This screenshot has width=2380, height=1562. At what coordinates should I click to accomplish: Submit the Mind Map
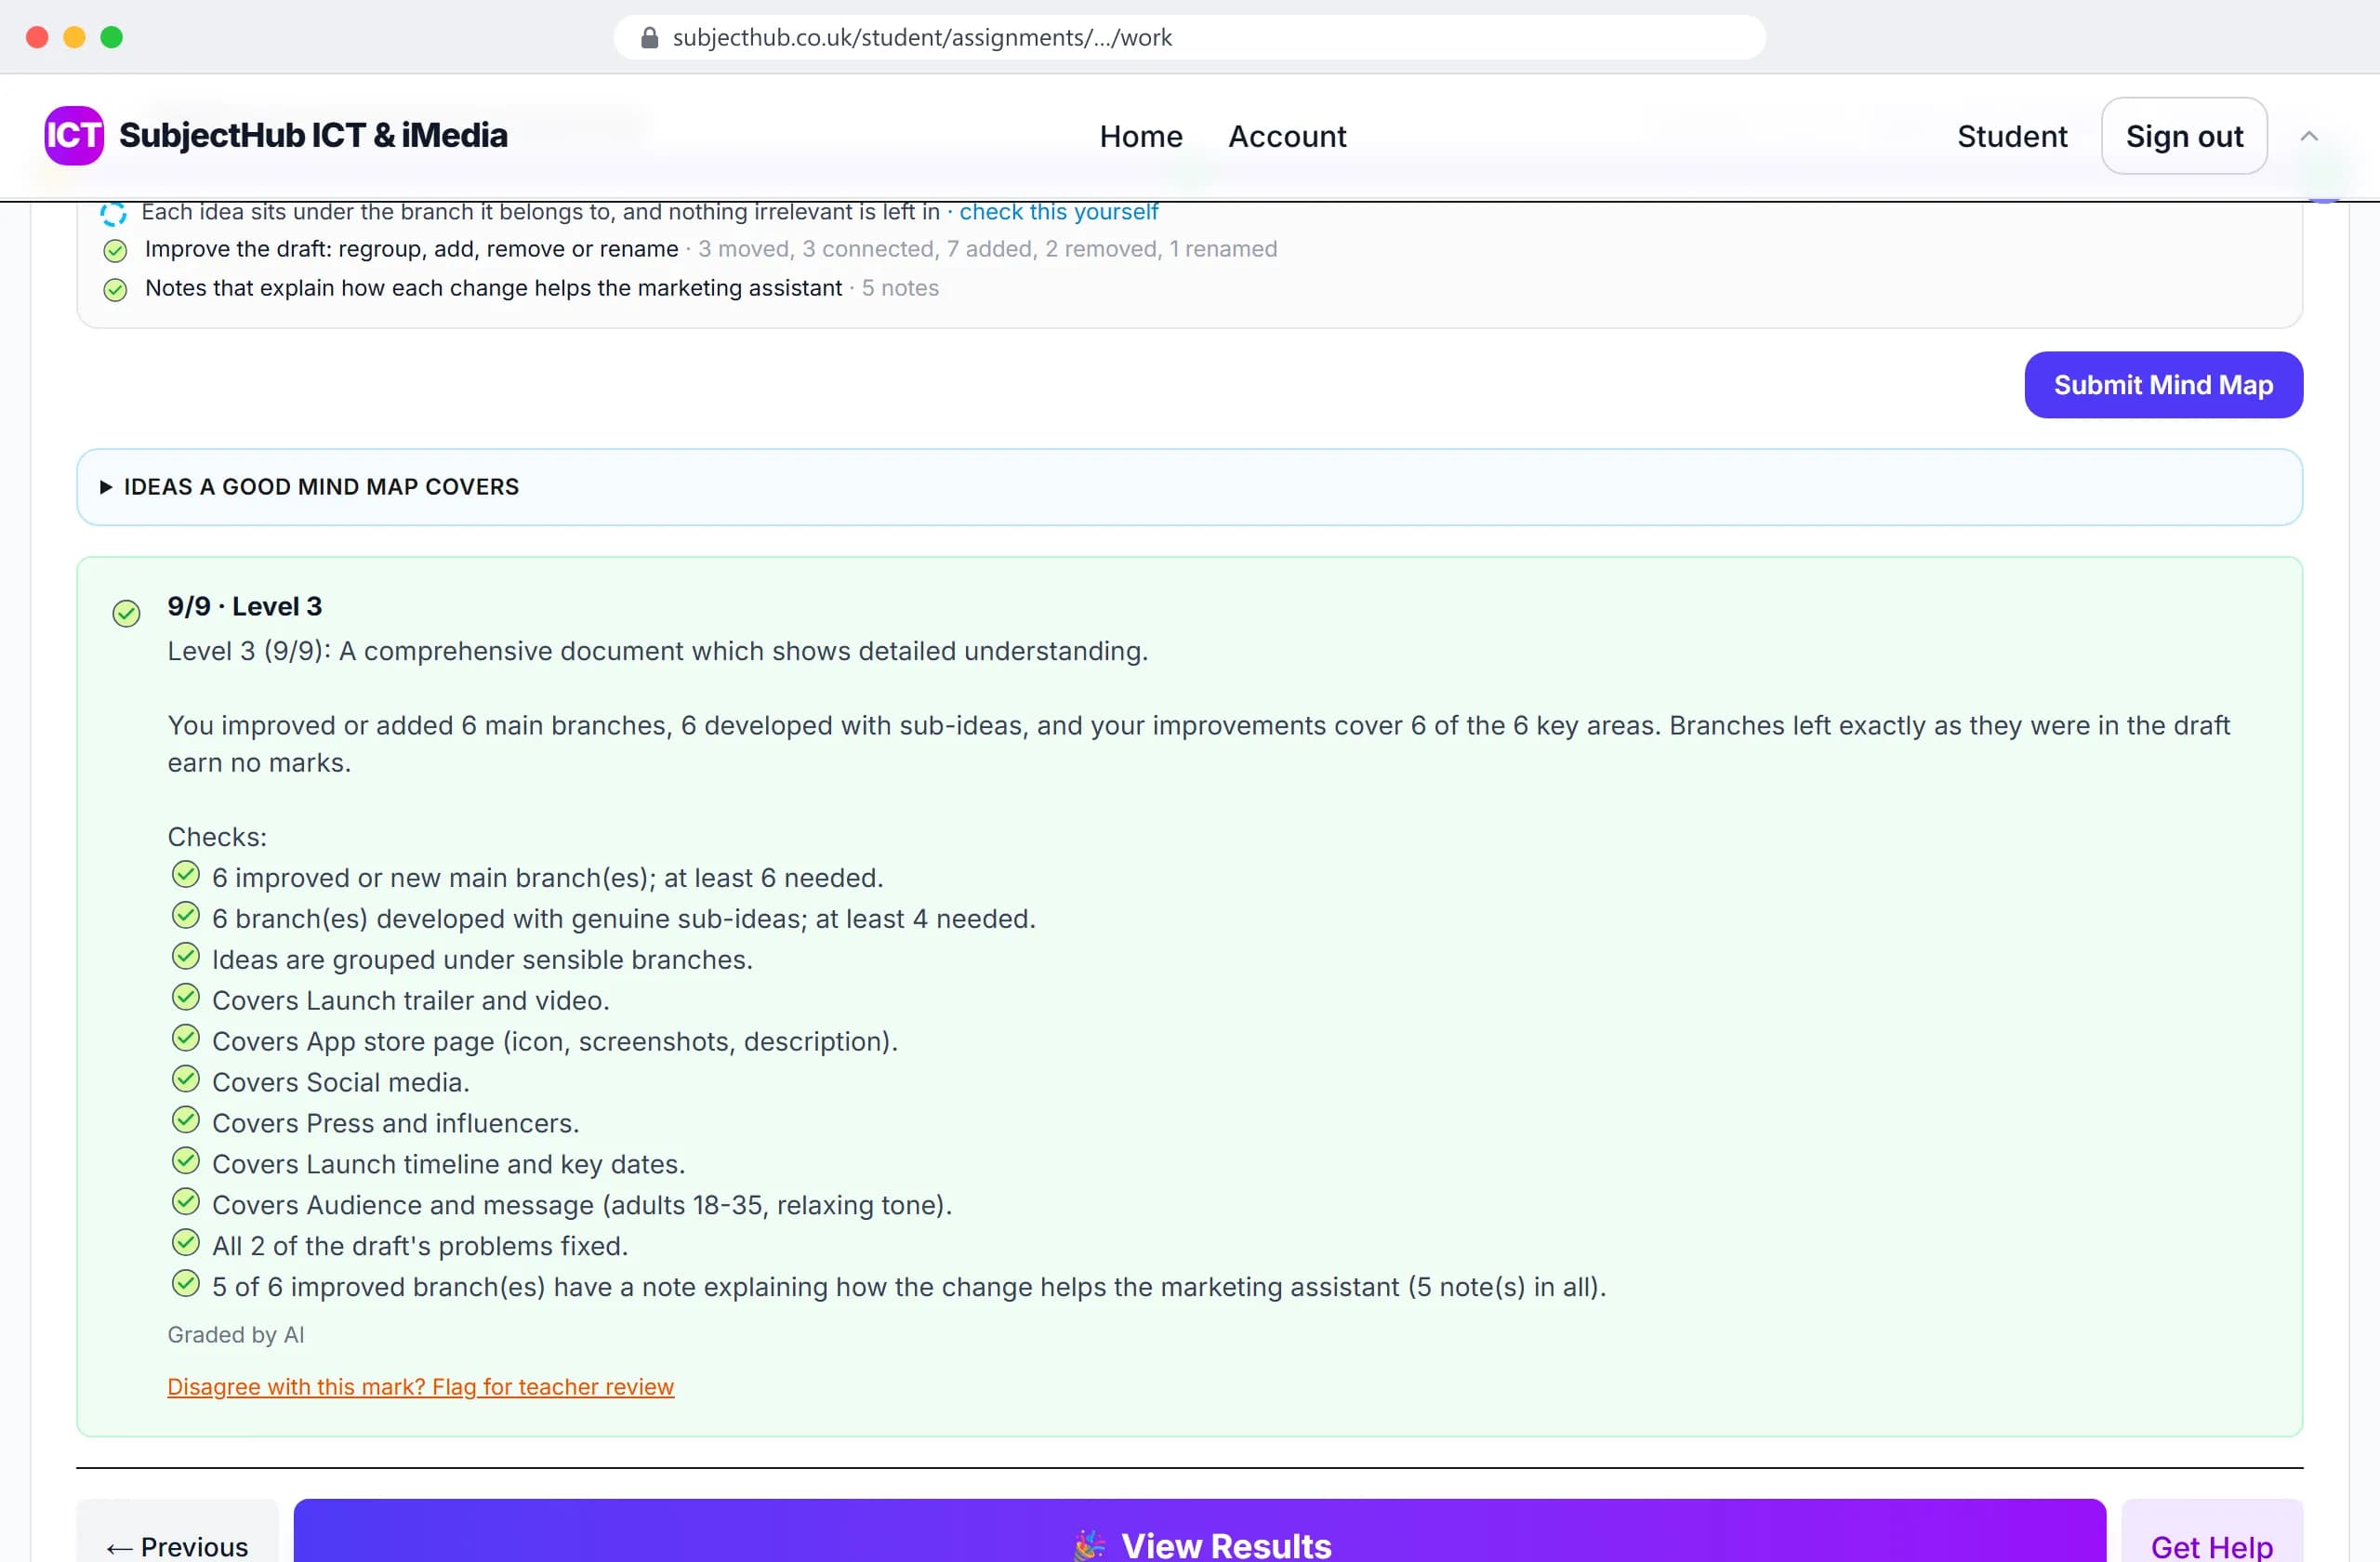(x=2163, y=385)
